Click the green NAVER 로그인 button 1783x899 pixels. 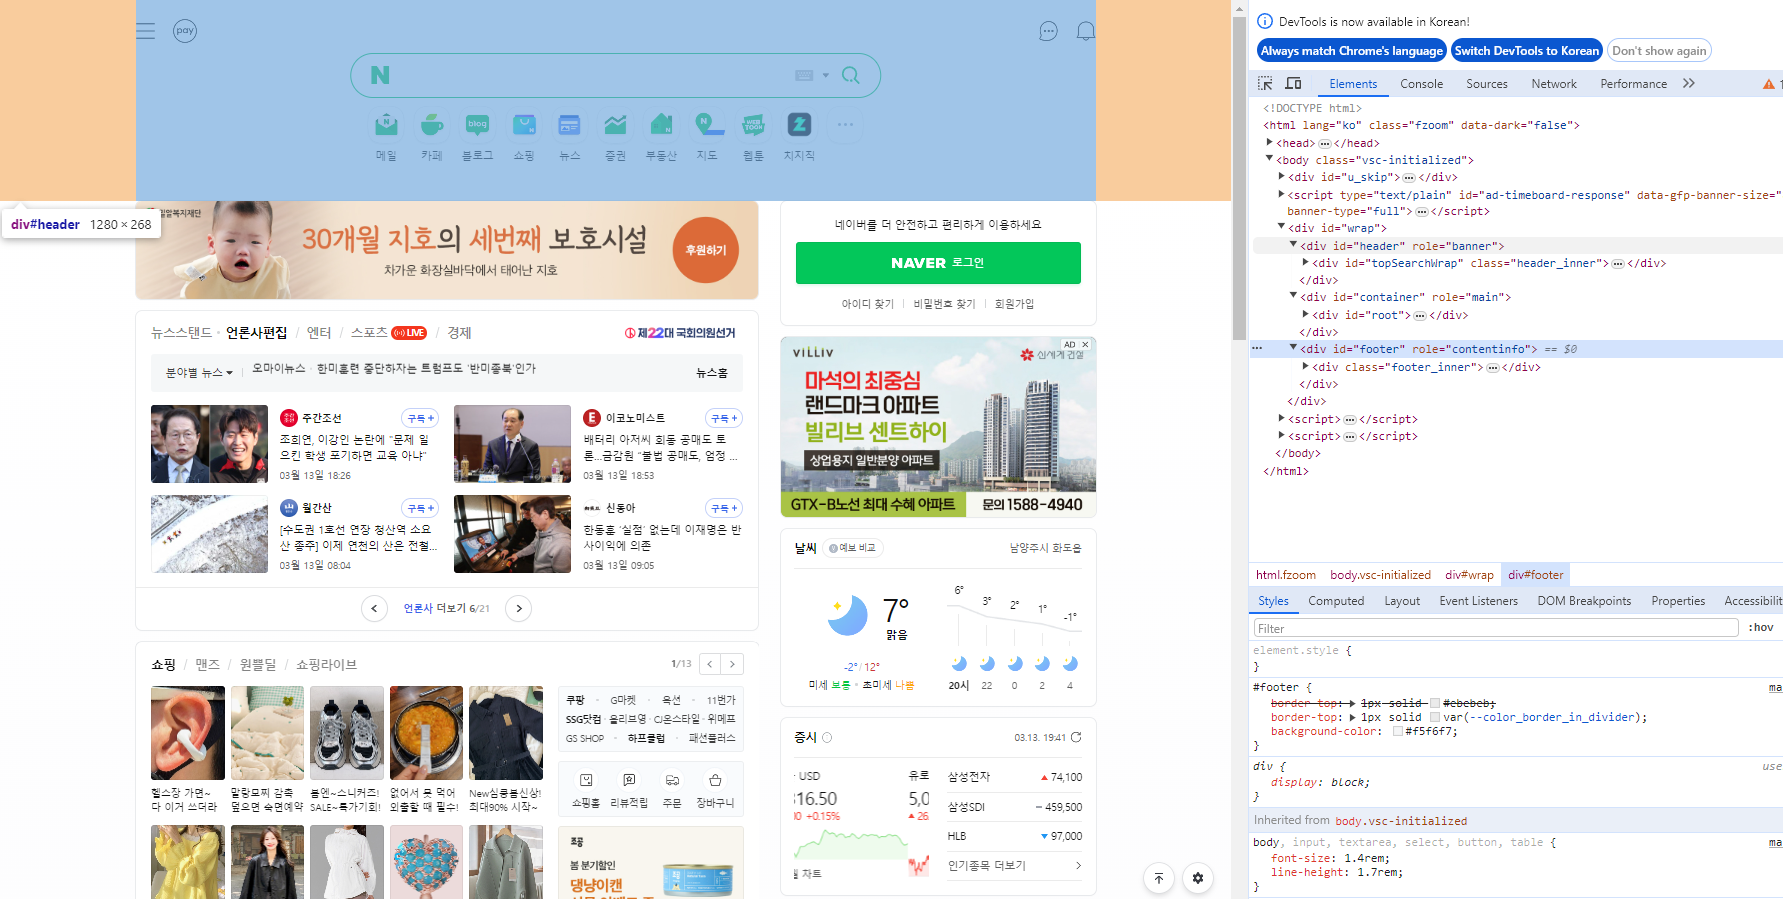point(938,263)
